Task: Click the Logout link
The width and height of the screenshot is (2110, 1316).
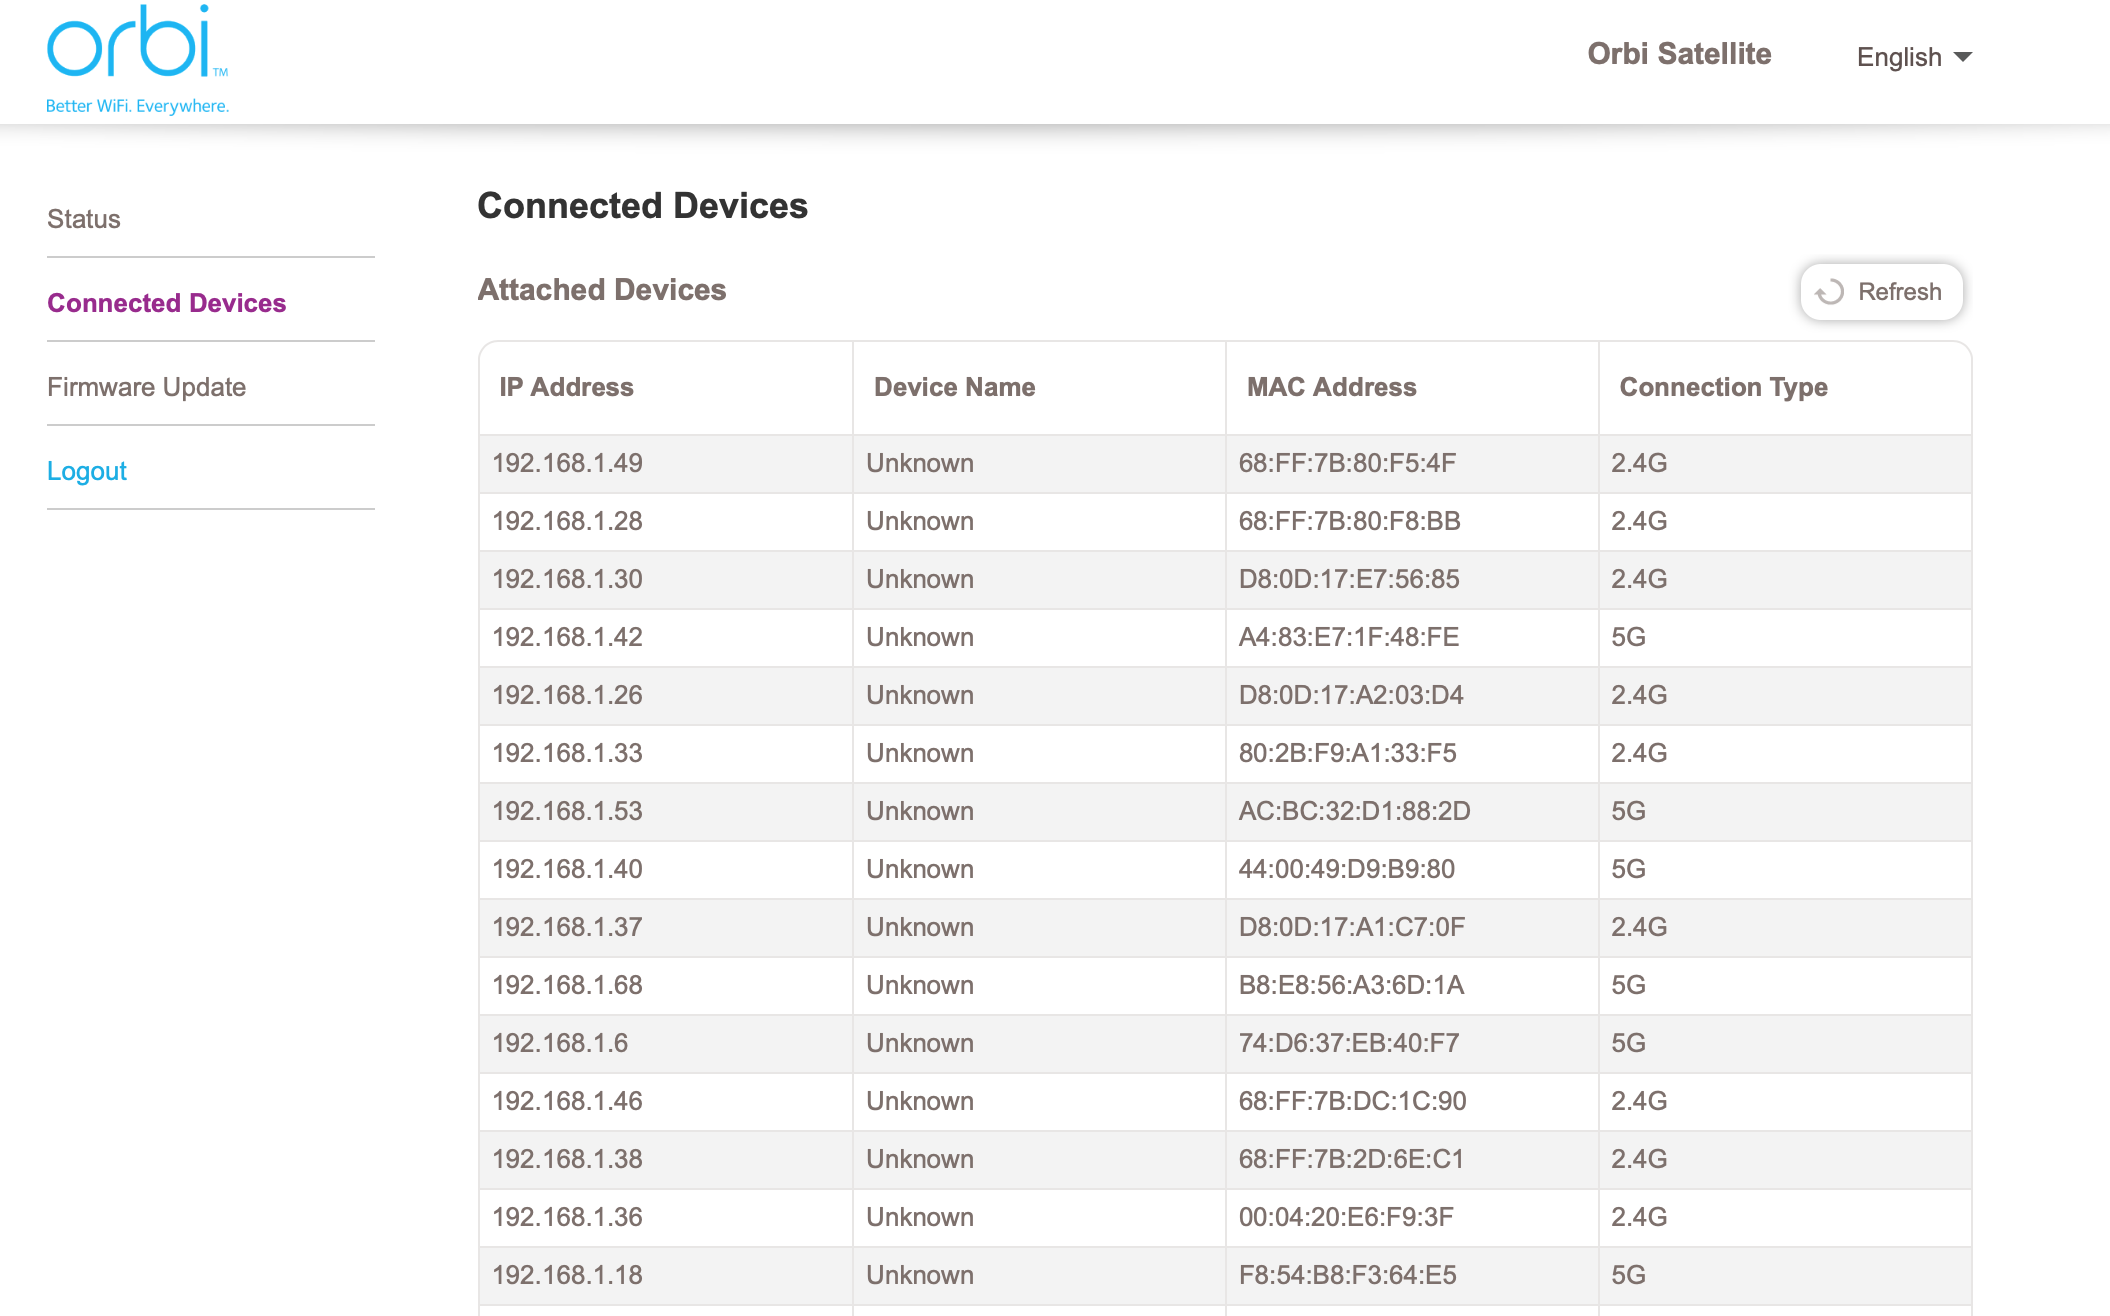Action: pos(87,471)
